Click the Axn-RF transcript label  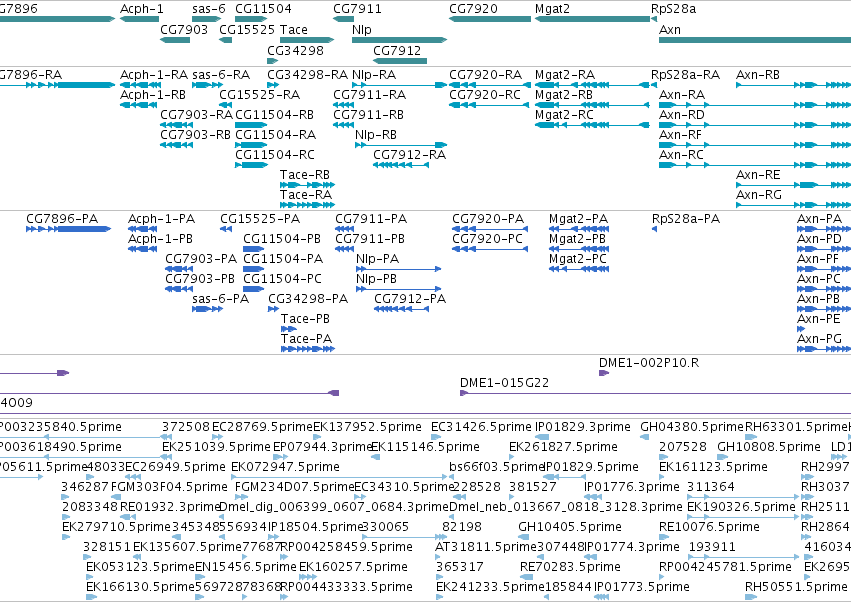tap(681, 135)
